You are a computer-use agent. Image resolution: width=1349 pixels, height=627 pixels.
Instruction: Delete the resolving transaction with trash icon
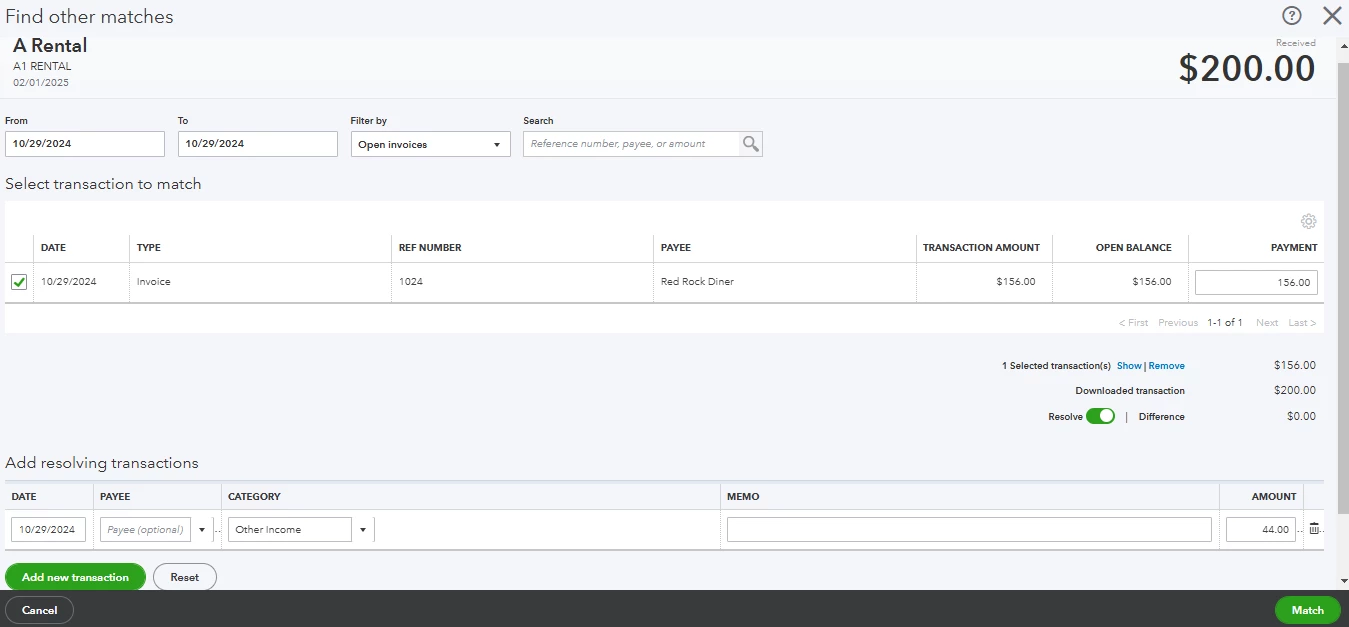[1314, 529]
